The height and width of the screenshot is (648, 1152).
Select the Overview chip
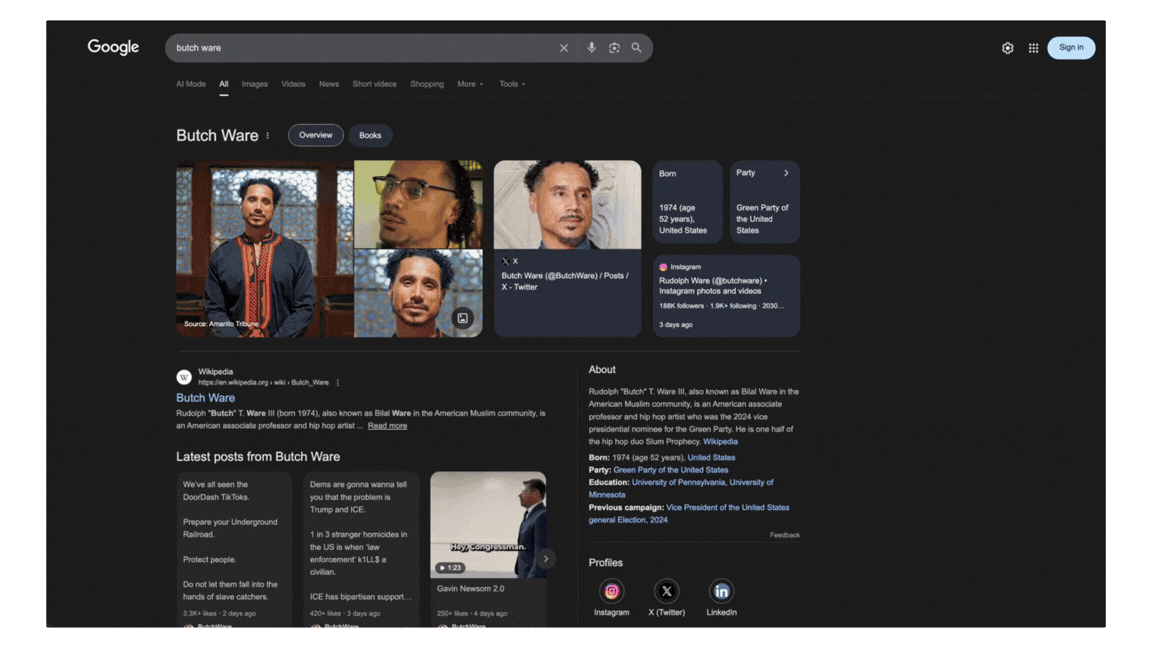pos(316,135)
